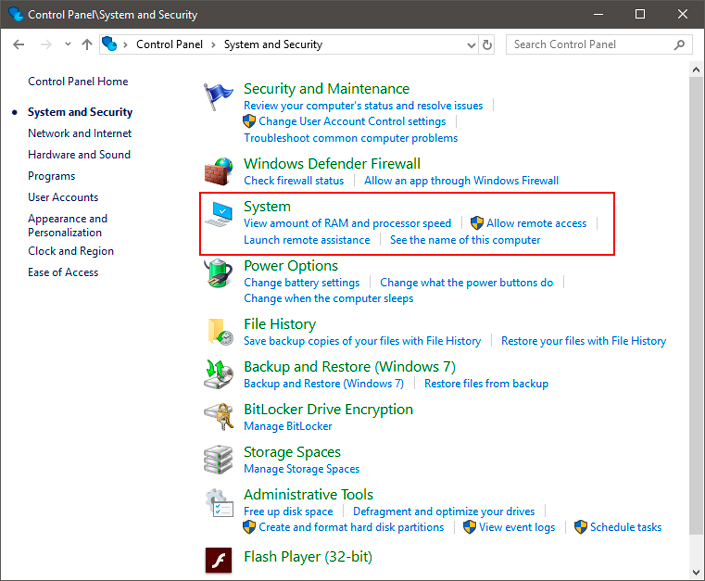Click Defragment and optimize your drives

coord(444,512)
